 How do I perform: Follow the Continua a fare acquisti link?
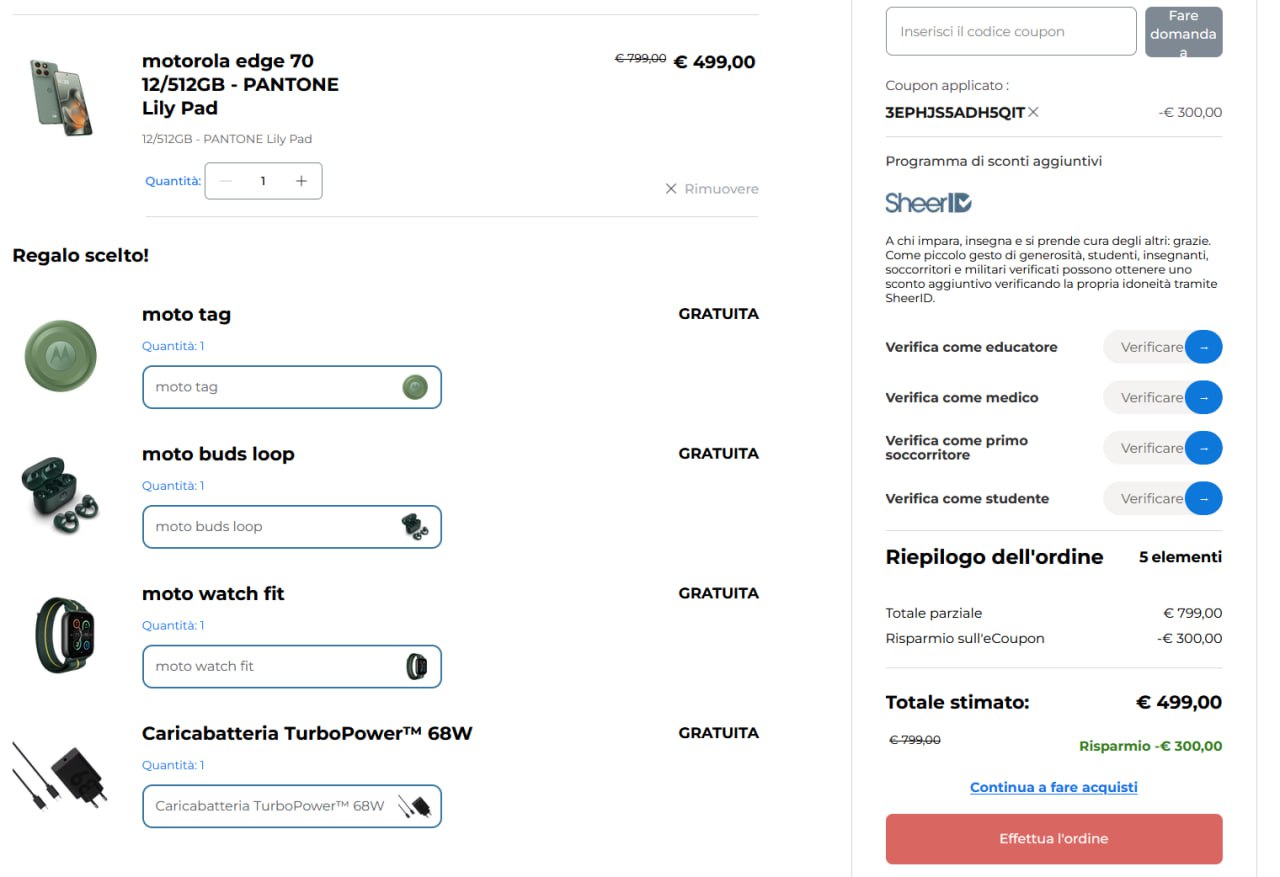1053,787
